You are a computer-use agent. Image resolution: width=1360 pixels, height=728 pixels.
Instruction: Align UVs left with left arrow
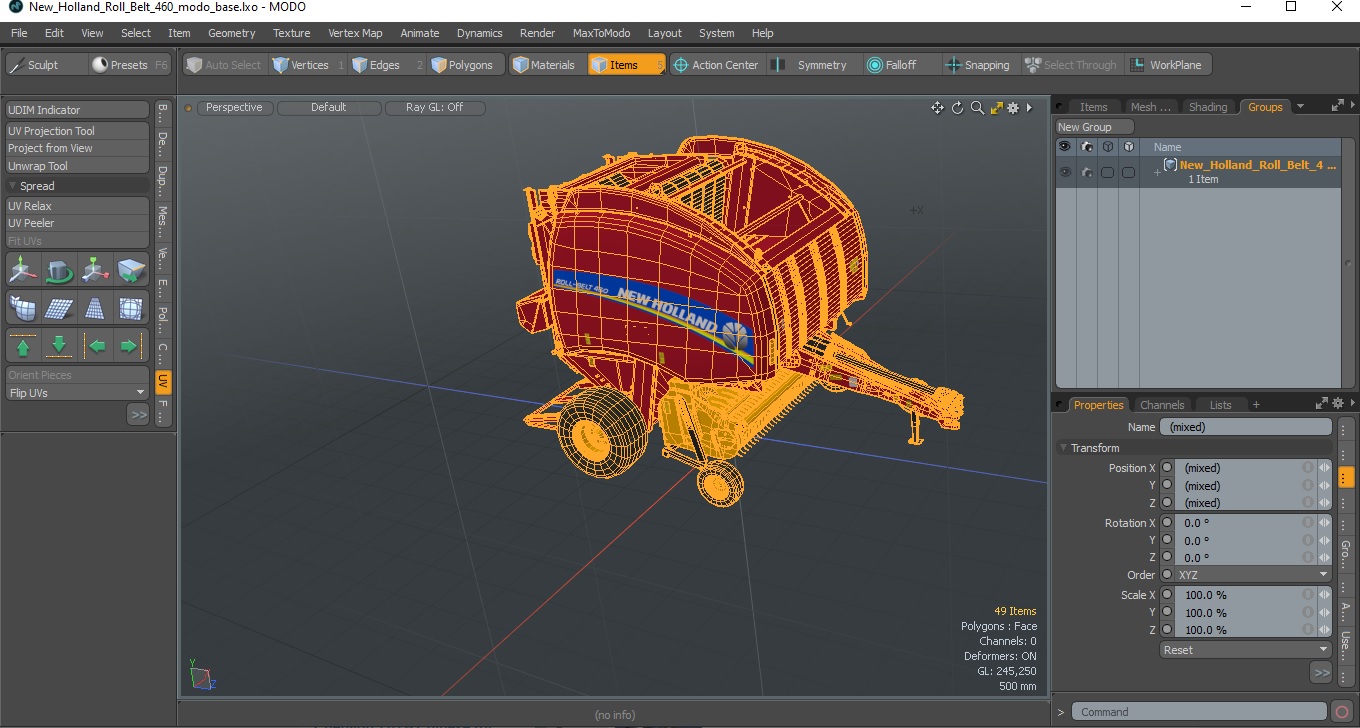(x=95, y=346)
